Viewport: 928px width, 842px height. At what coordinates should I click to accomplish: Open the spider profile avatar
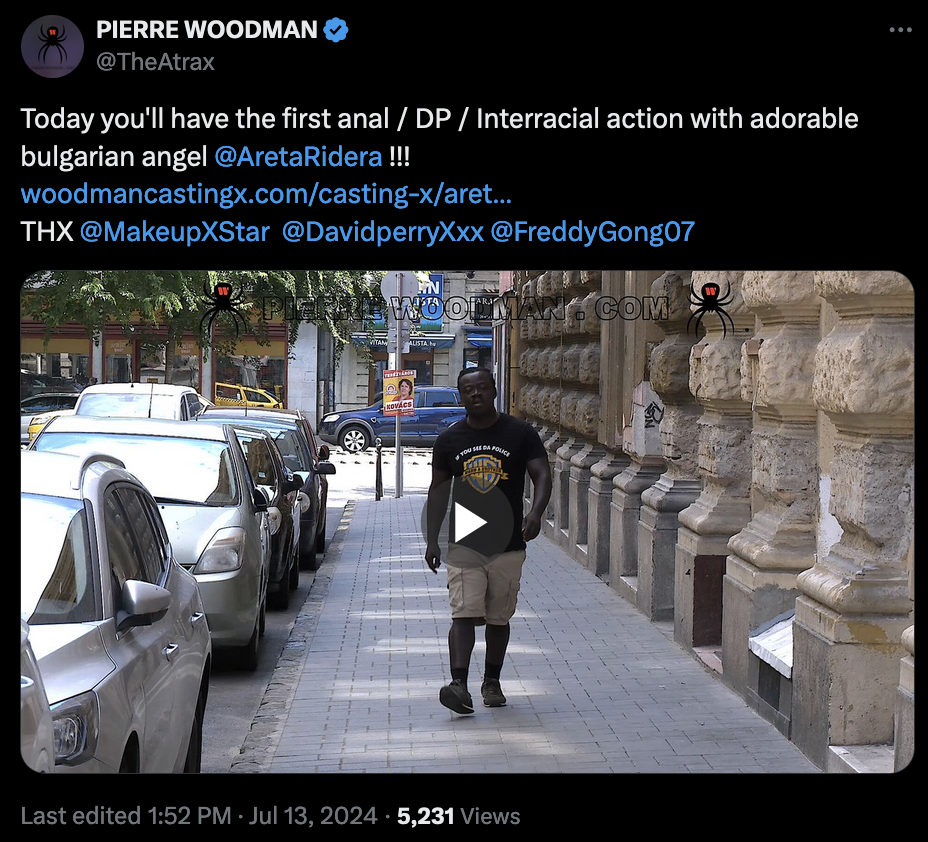52,46
